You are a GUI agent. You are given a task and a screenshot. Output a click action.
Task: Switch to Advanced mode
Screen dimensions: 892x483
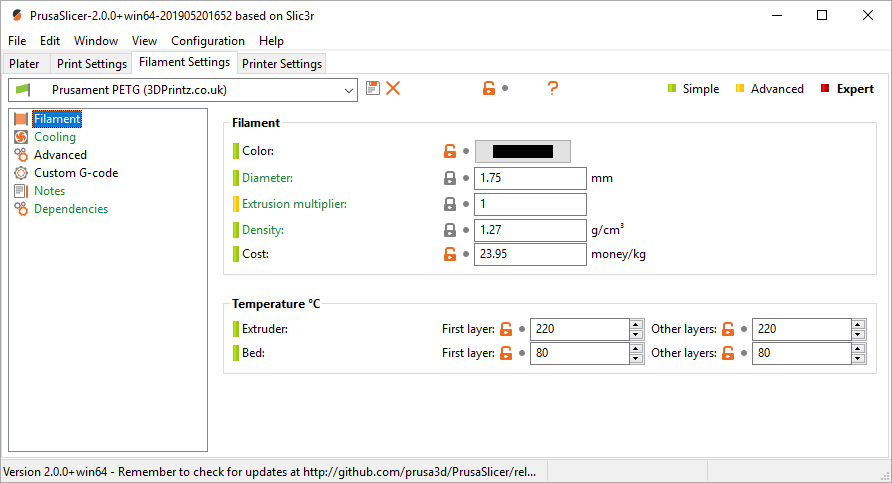(770, 89)
